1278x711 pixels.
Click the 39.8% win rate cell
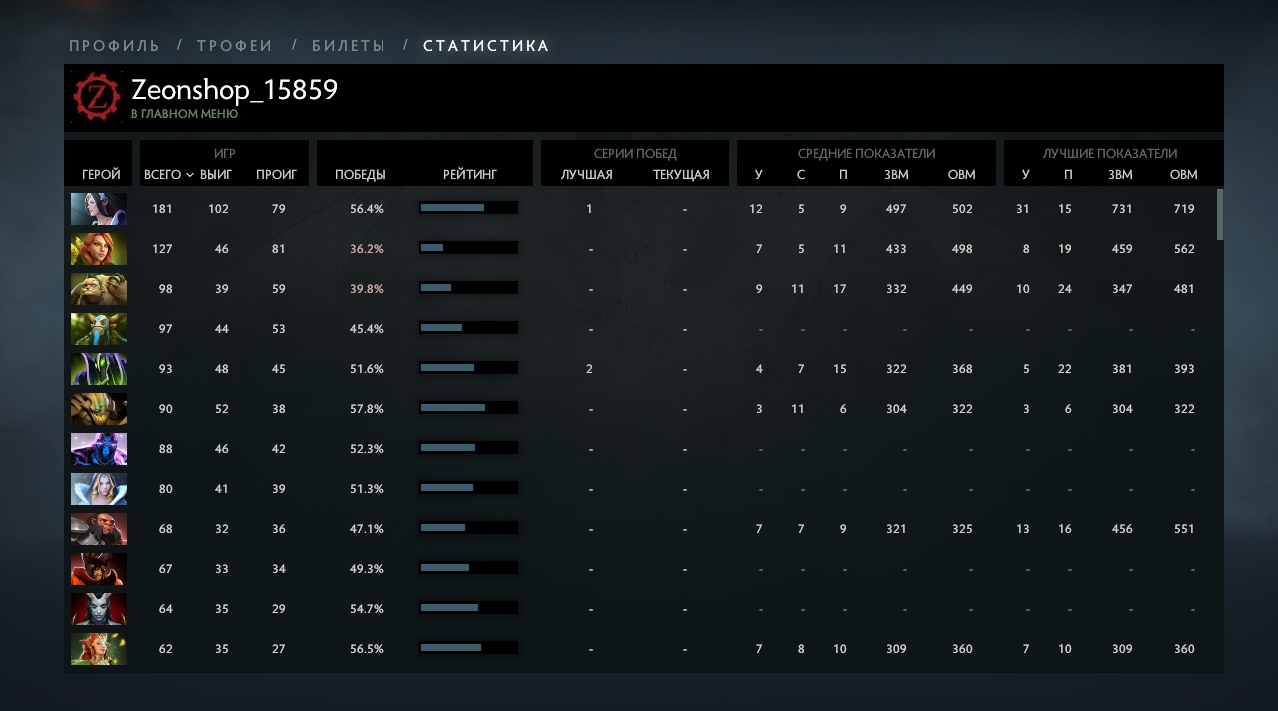(367, 289)
